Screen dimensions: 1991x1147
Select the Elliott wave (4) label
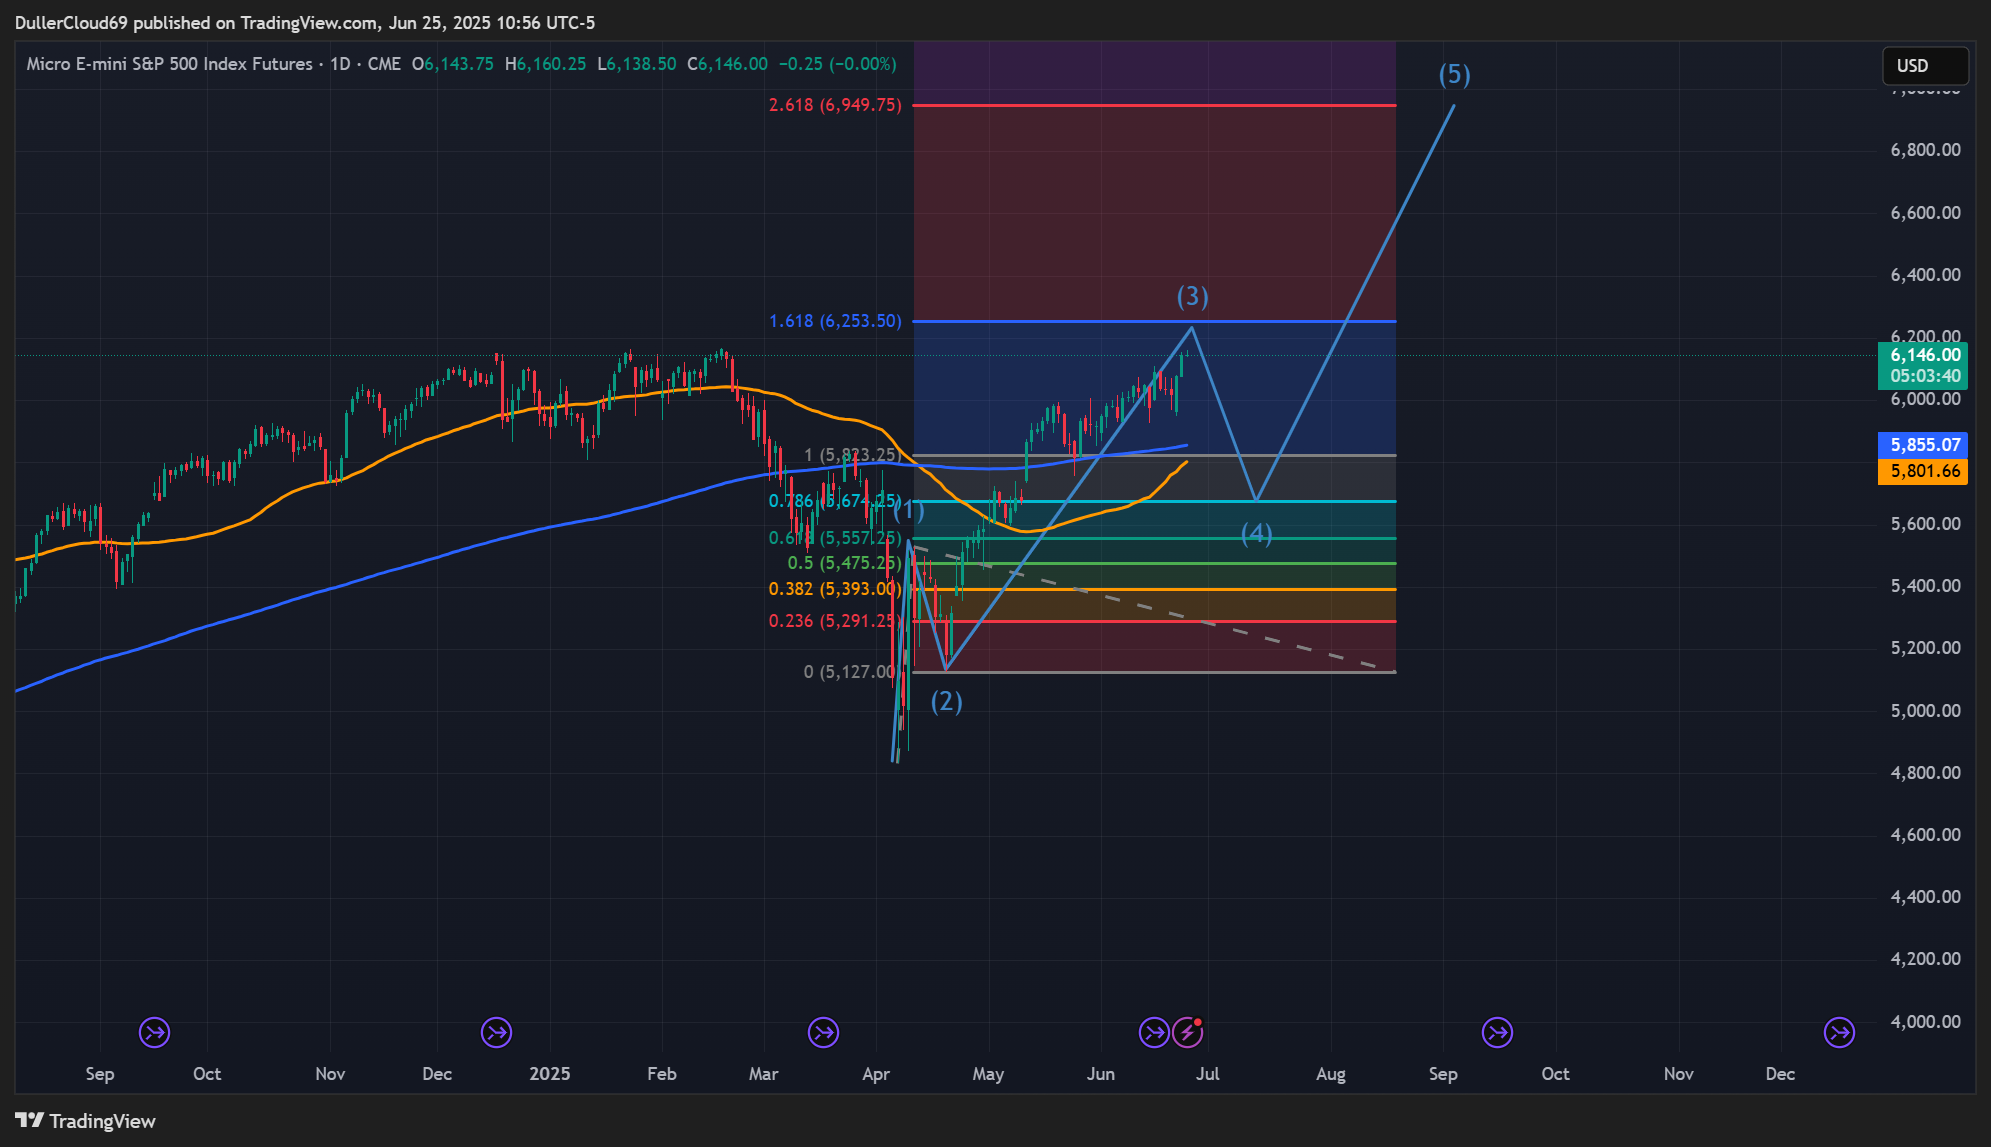[x=1257, y=534]
